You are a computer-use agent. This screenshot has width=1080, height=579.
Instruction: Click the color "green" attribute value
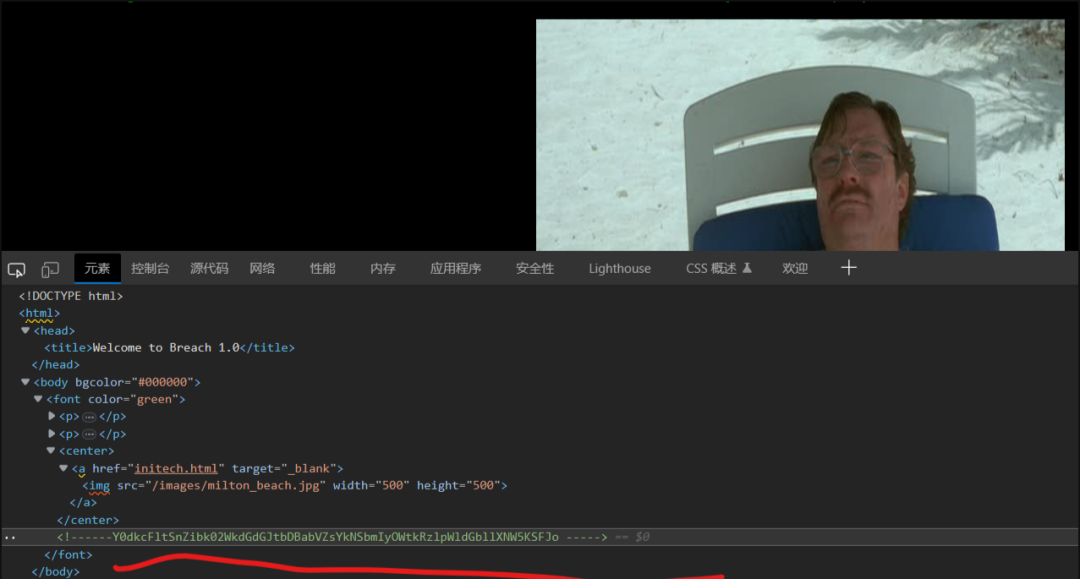coord(152,399)
